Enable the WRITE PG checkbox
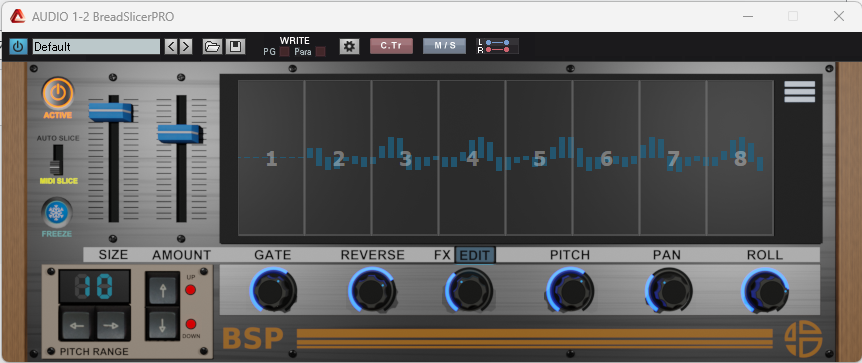 point(284,52)
